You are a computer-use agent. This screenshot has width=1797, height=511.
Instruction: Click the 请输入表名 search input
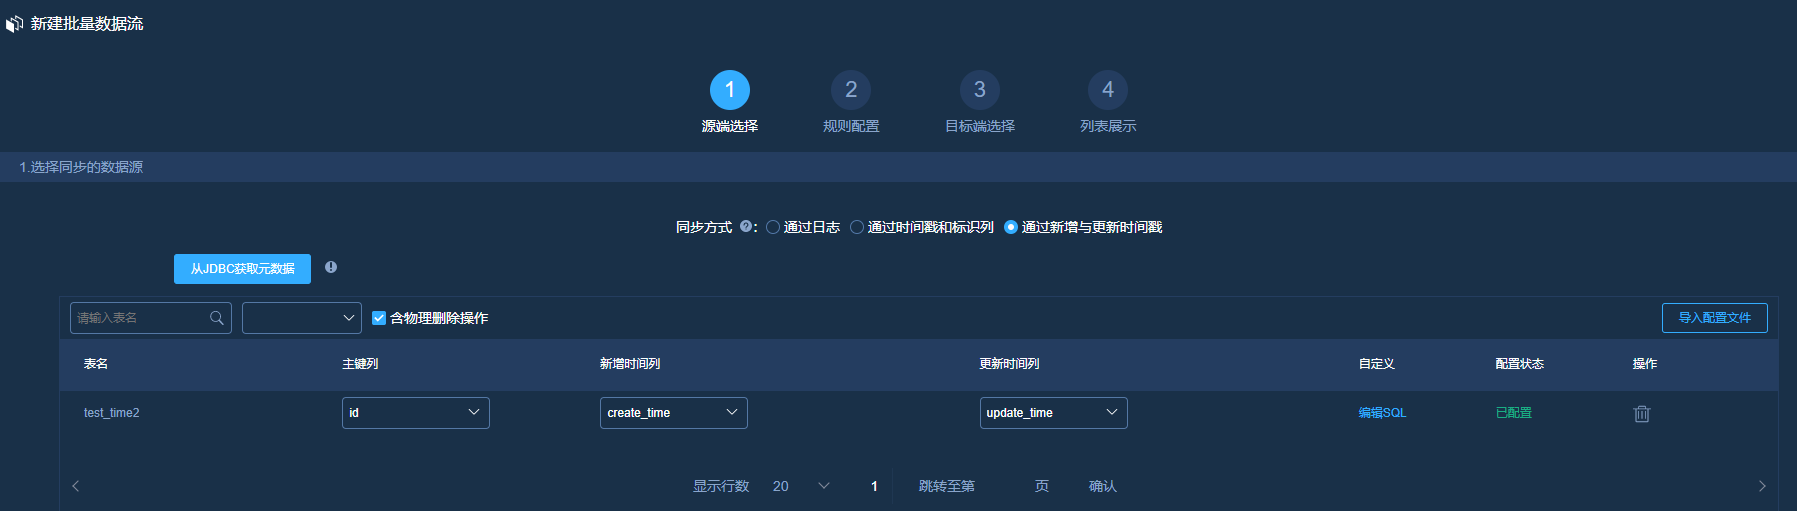pyautogui.click(x=140, y=318)
